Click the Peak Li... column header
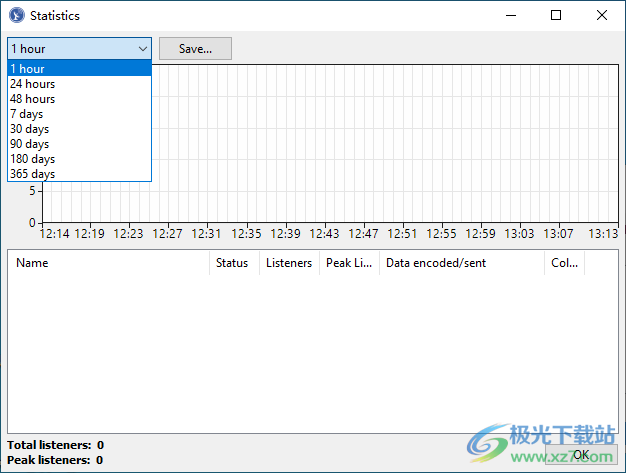The image size is (626, 473). click(x=348, y=263)
